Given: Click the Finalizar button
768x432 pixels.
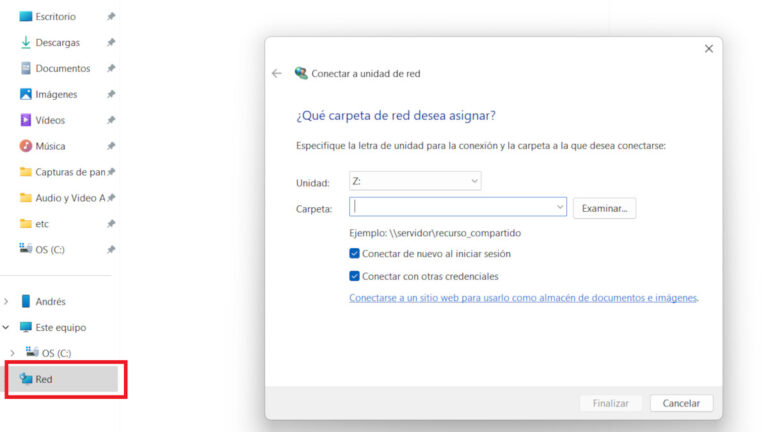Looking at the screenshot, I should coord(610,403).
